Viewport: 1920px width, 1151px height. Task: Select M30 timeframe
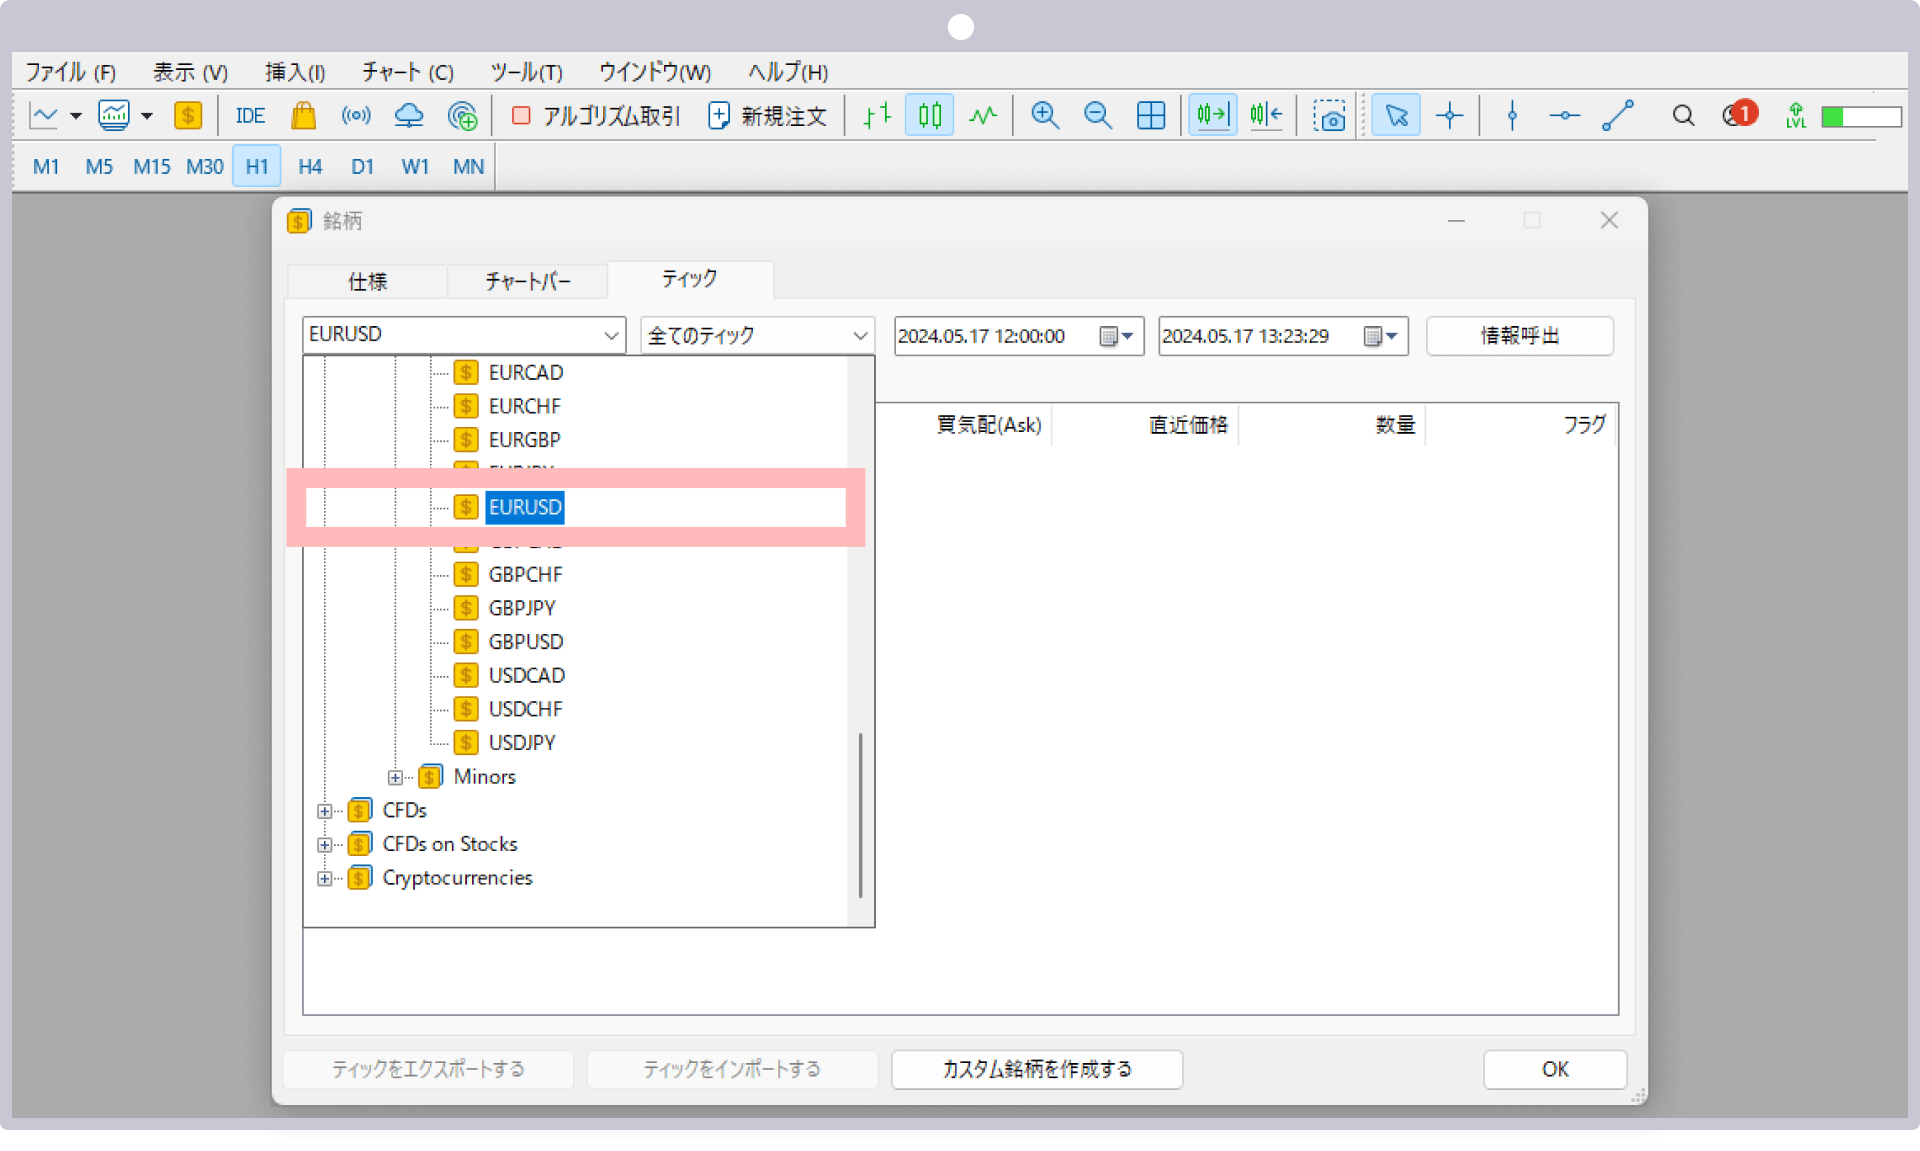point(205,167)
